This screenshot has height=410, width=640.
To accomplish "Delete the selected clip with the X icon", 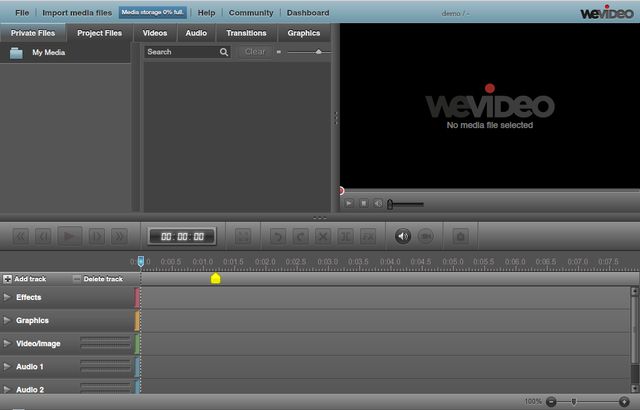I will point(323,236).
